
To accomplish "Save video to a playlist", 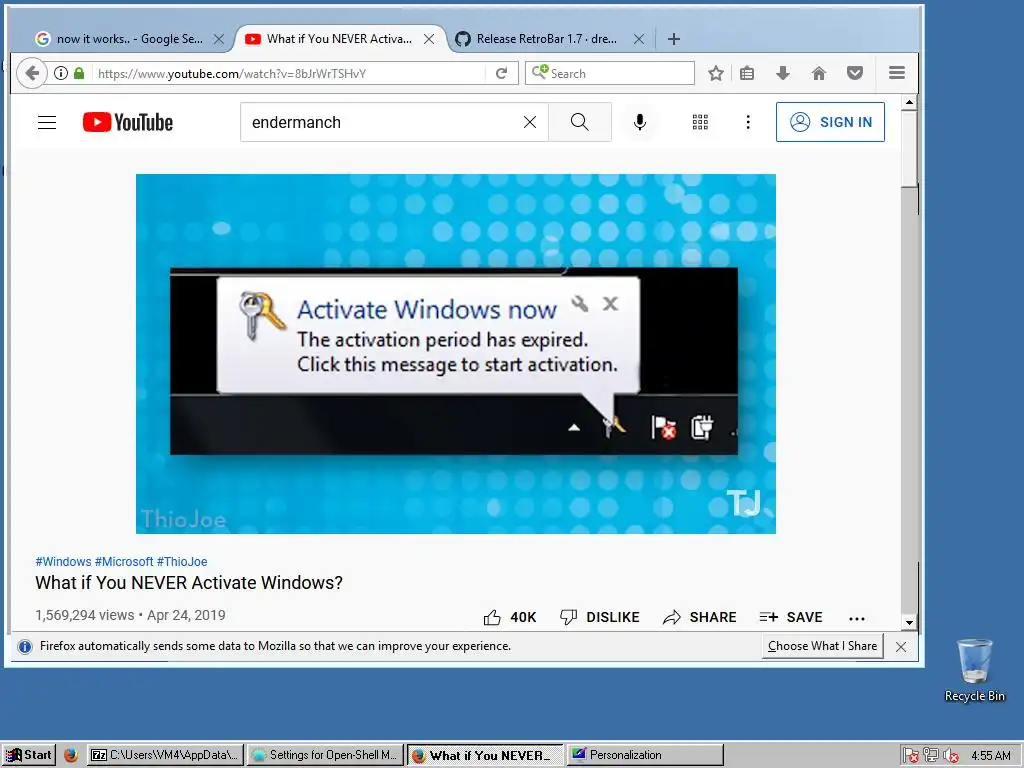I will (791, 617).
